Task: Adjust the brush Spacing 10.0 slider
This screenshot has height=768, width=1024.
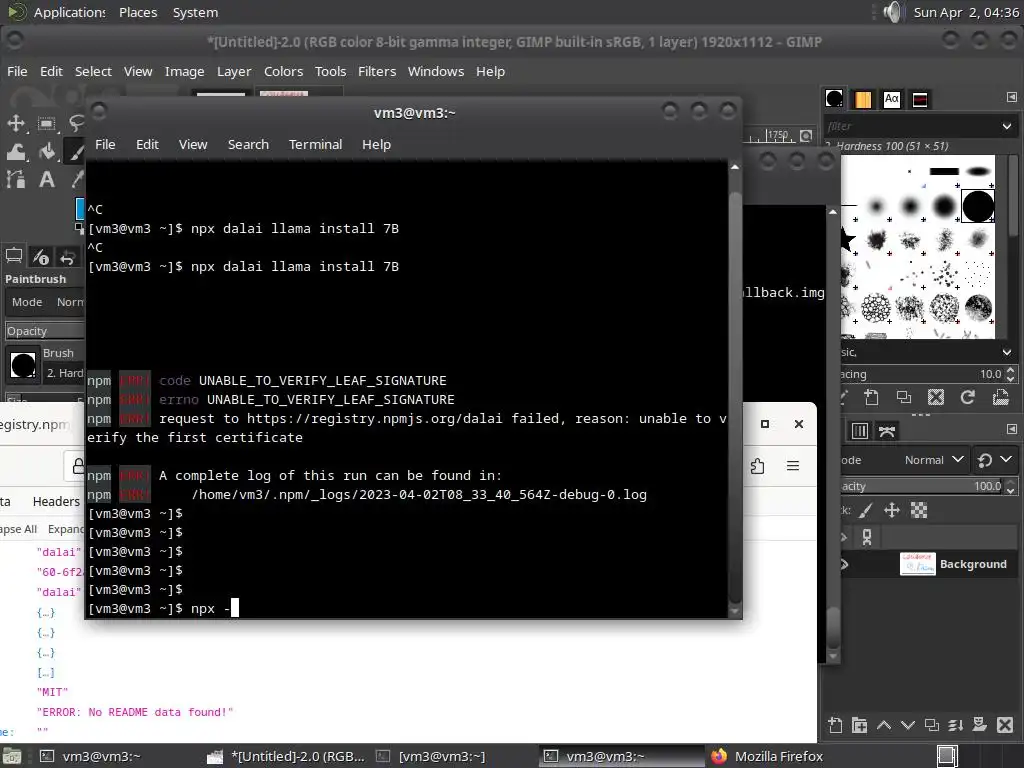Action: tap(921, 374)
